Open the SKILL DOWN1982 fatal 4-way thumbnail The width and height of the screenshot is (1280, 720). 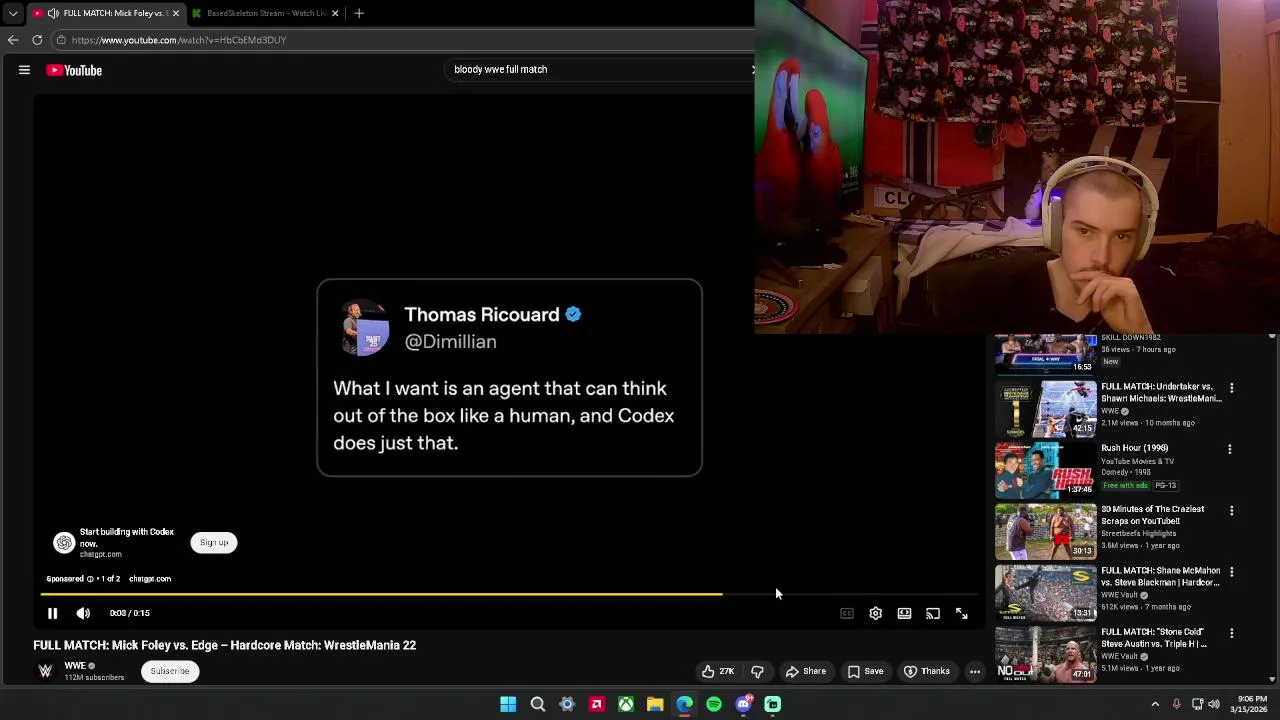point(1046,354)
